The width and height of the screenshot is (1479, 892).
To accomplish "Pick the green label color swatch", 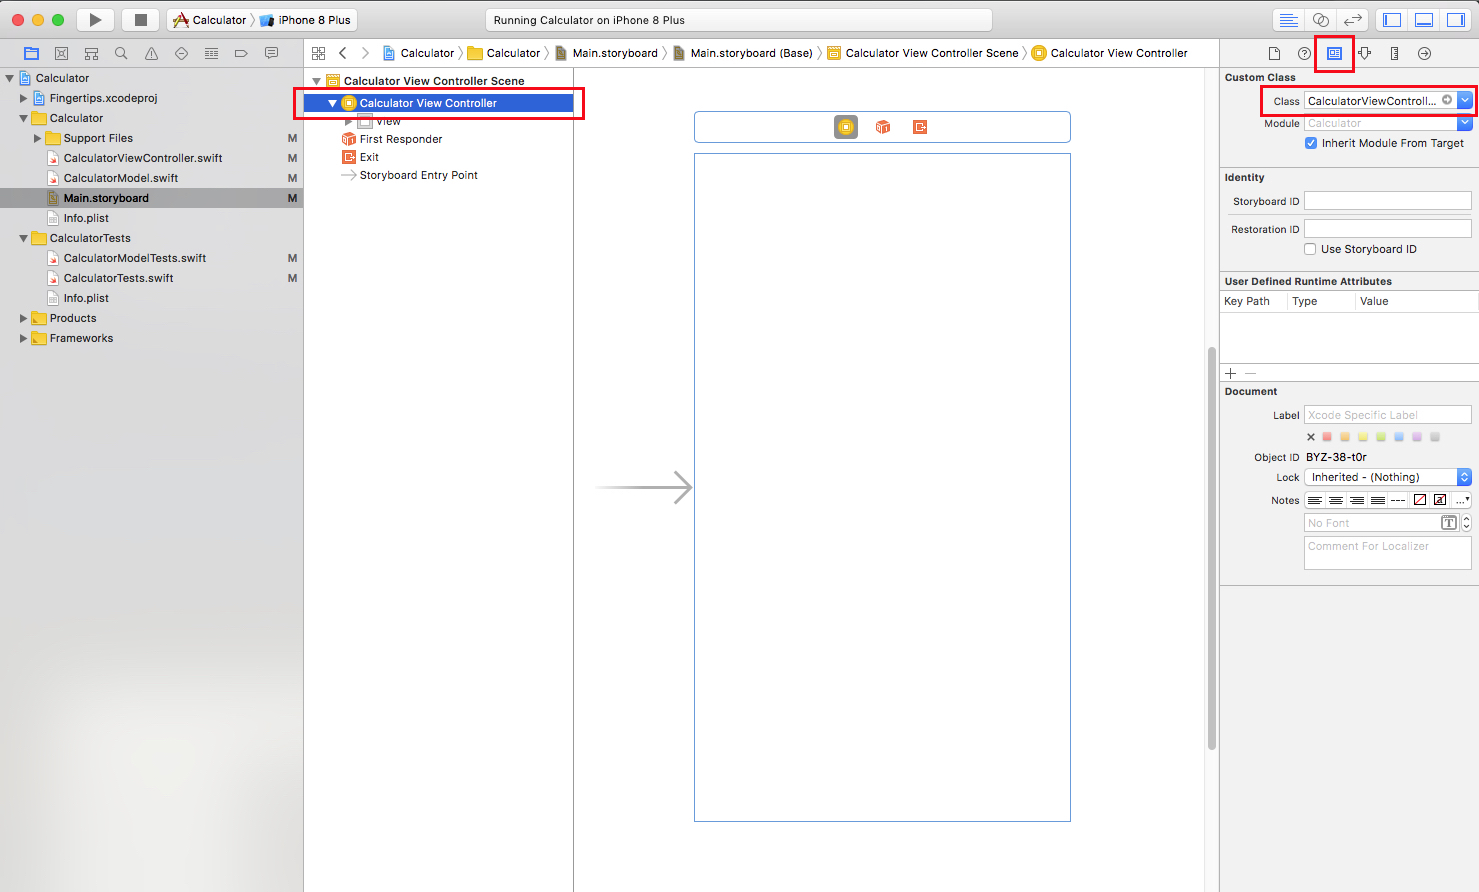I will [1381, 437].
